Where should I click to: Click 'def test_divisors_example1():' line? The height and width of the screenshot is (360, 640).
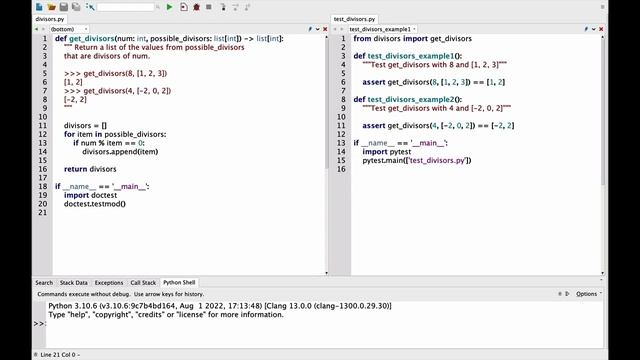point(408,56)
